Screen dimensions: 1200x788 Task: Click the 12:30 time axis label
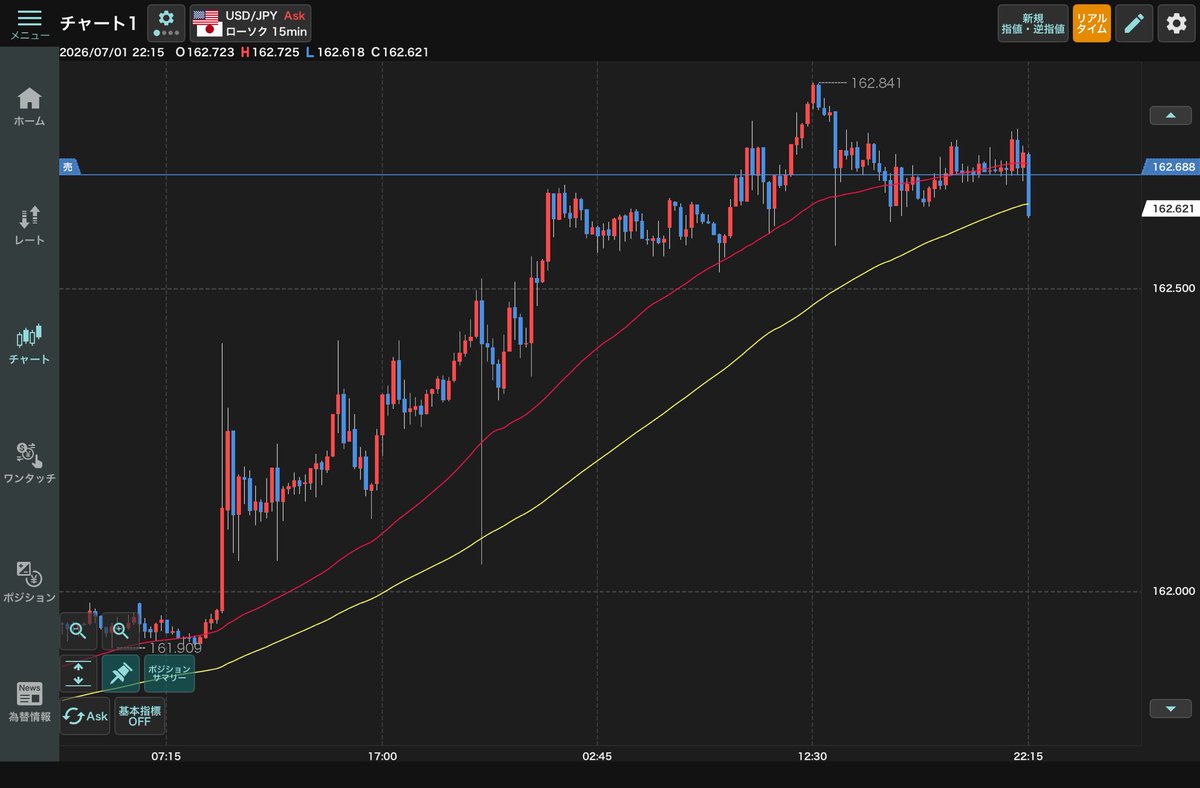[x=812, y=757]
